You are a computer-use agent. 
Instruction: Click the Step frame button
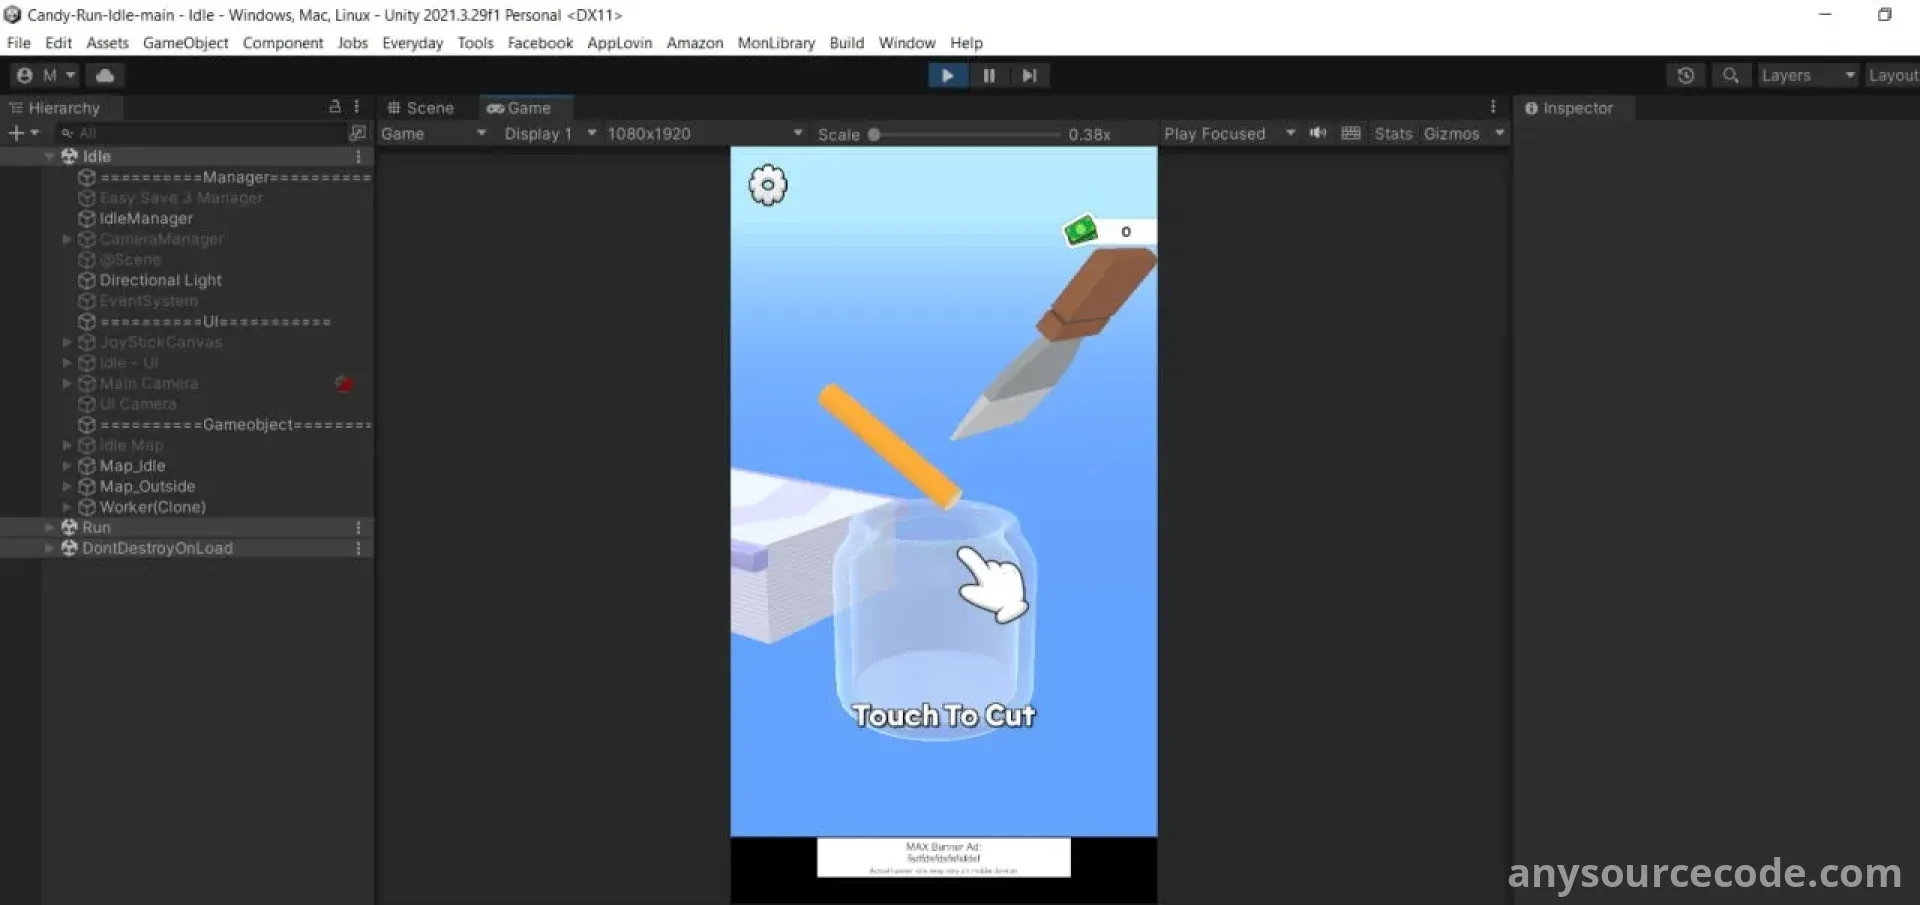tap(1029, 76)
